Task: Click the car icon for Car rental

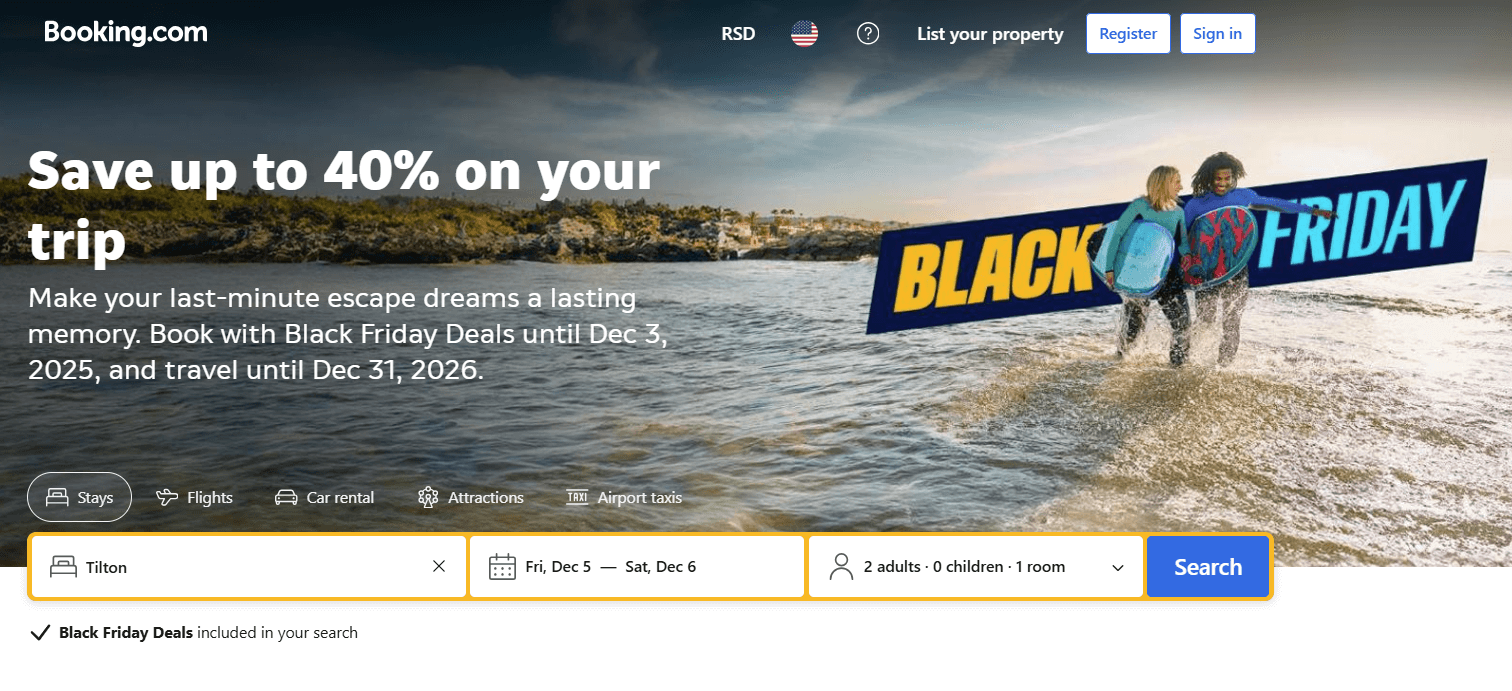Action: tap(286, 497)
